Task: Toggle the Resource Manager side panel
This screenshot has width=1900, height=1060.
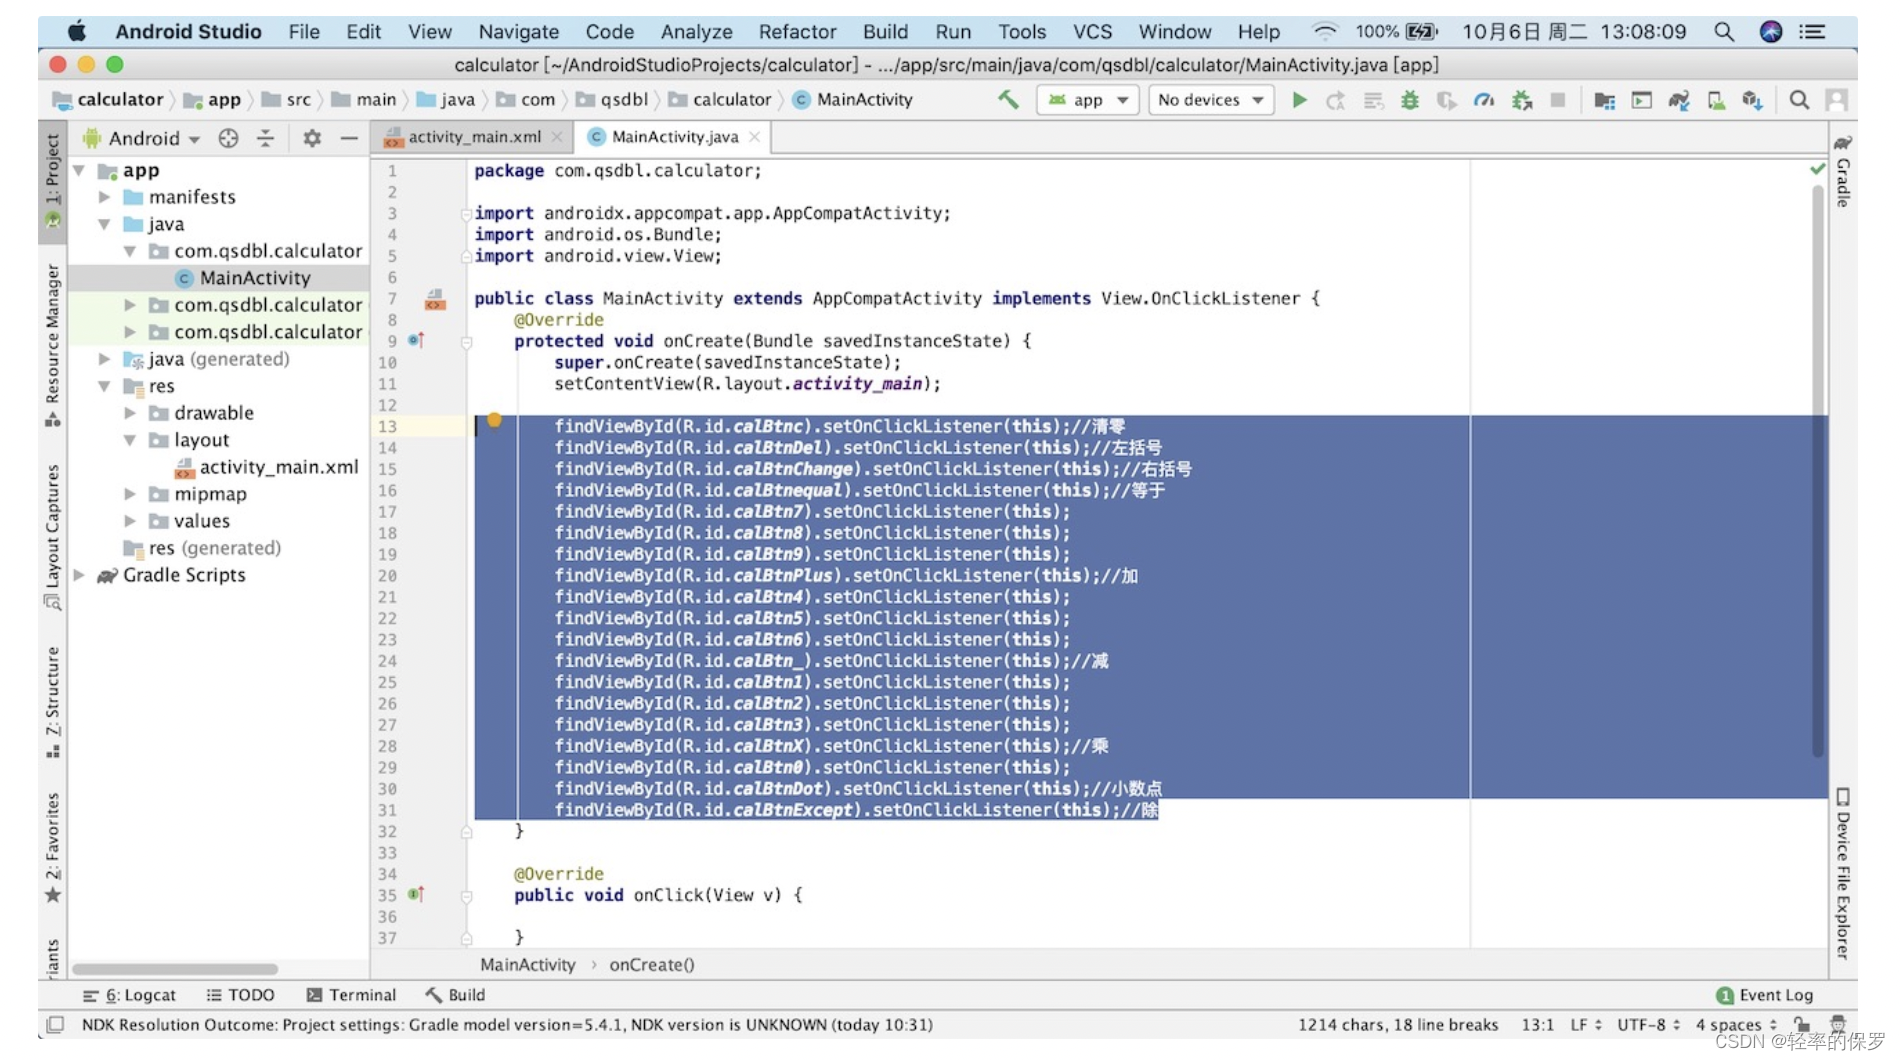Action: pos(53,345)
